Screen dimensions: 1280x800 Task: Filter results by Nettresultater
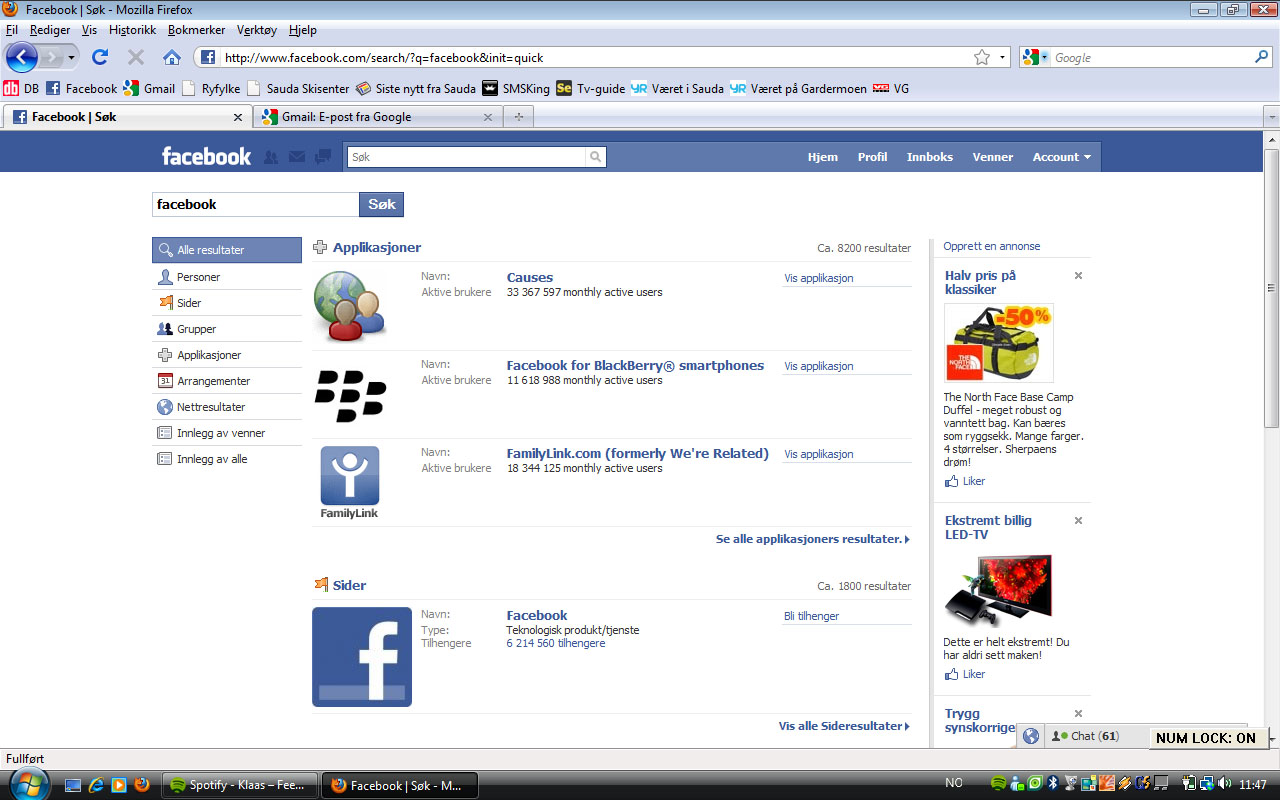(x=227, y=407)
